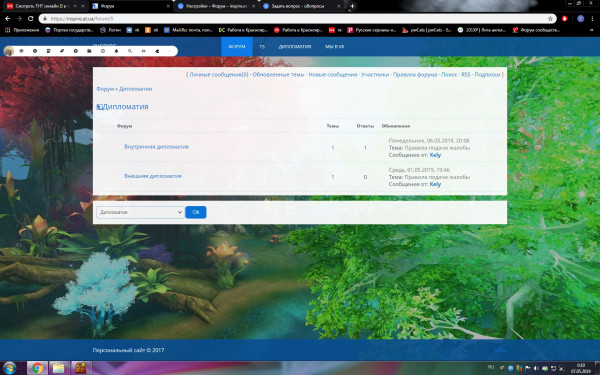Click the Правила форума link
This screenshot has height=375, width=600.
coord(415,75)
